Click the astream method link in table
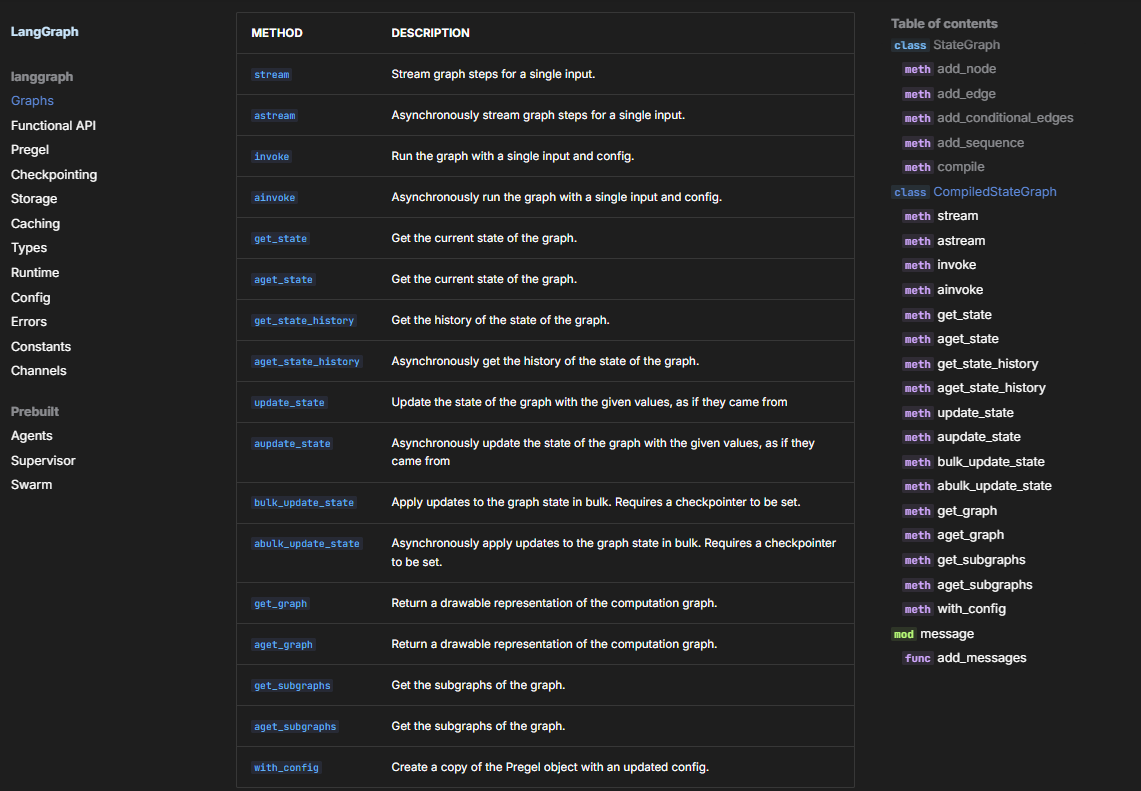 point(274,116)
